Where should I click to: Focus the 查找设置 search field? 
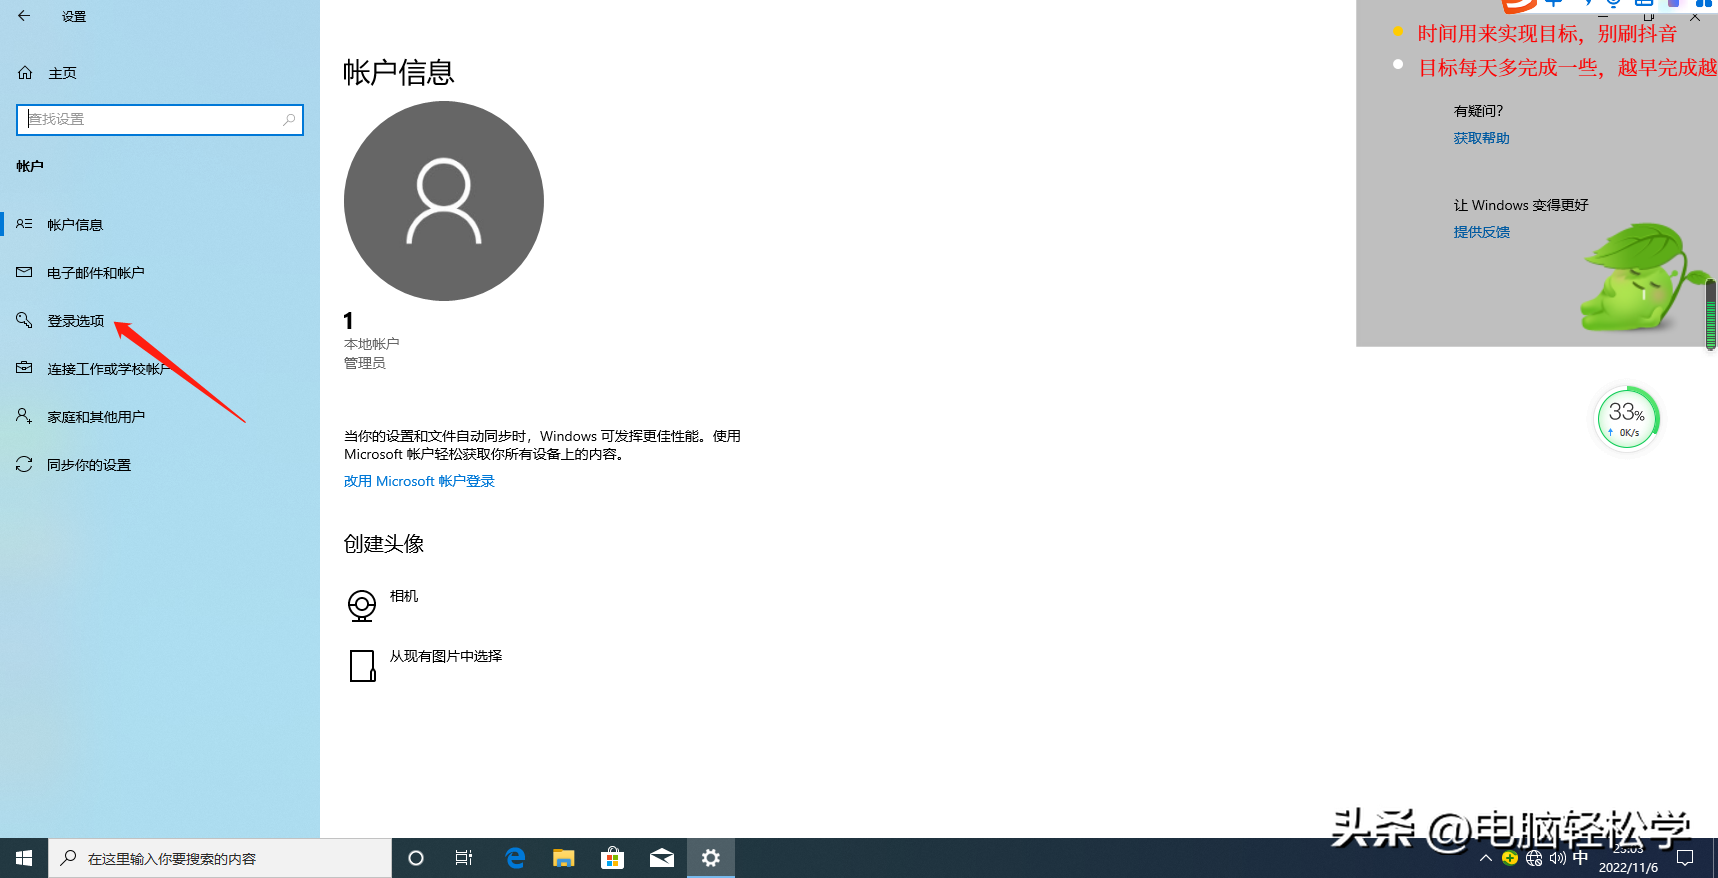tap(160, 119)
